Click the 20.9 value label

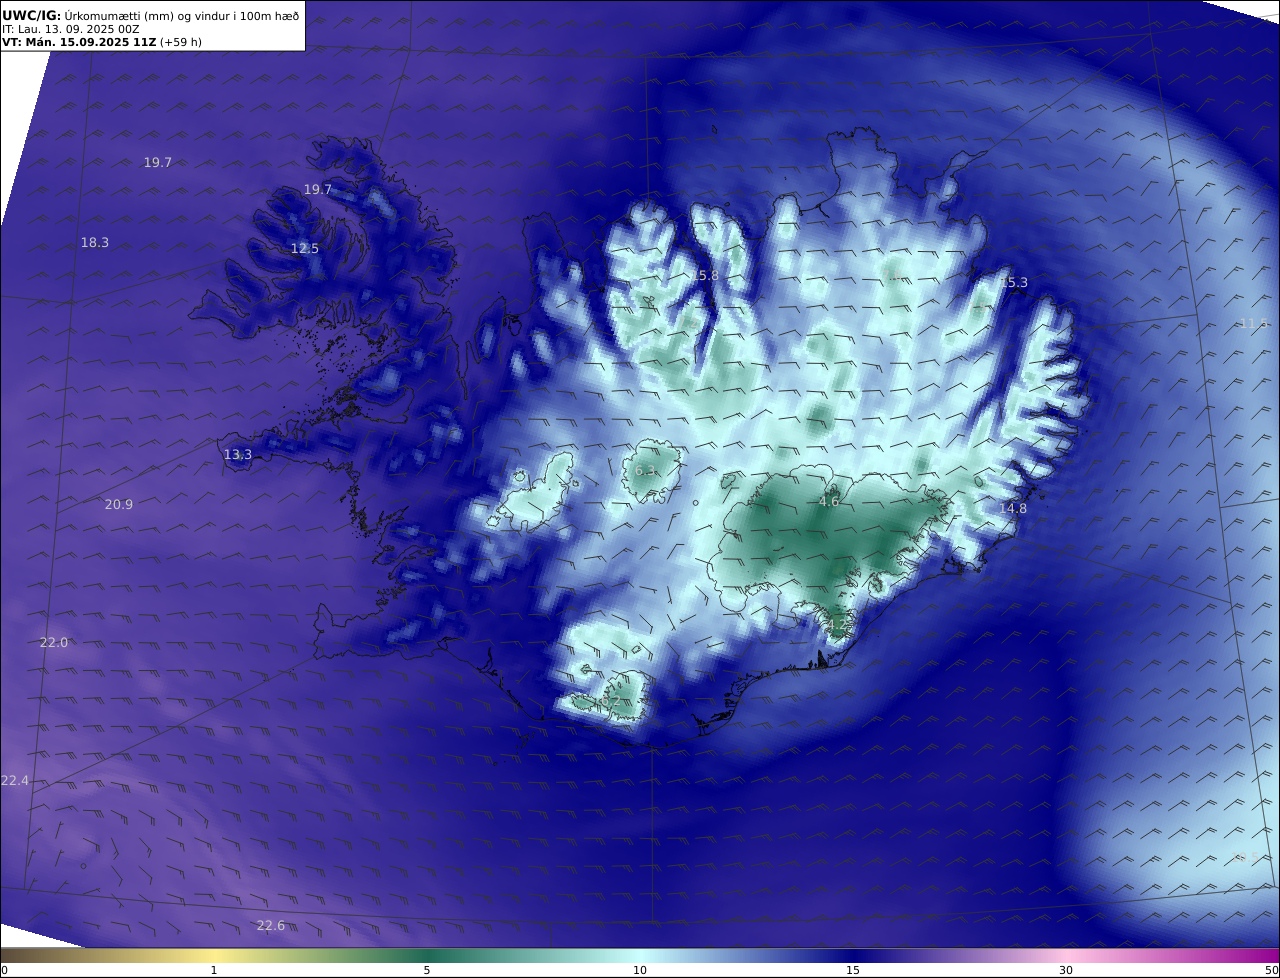coord(119,505)
